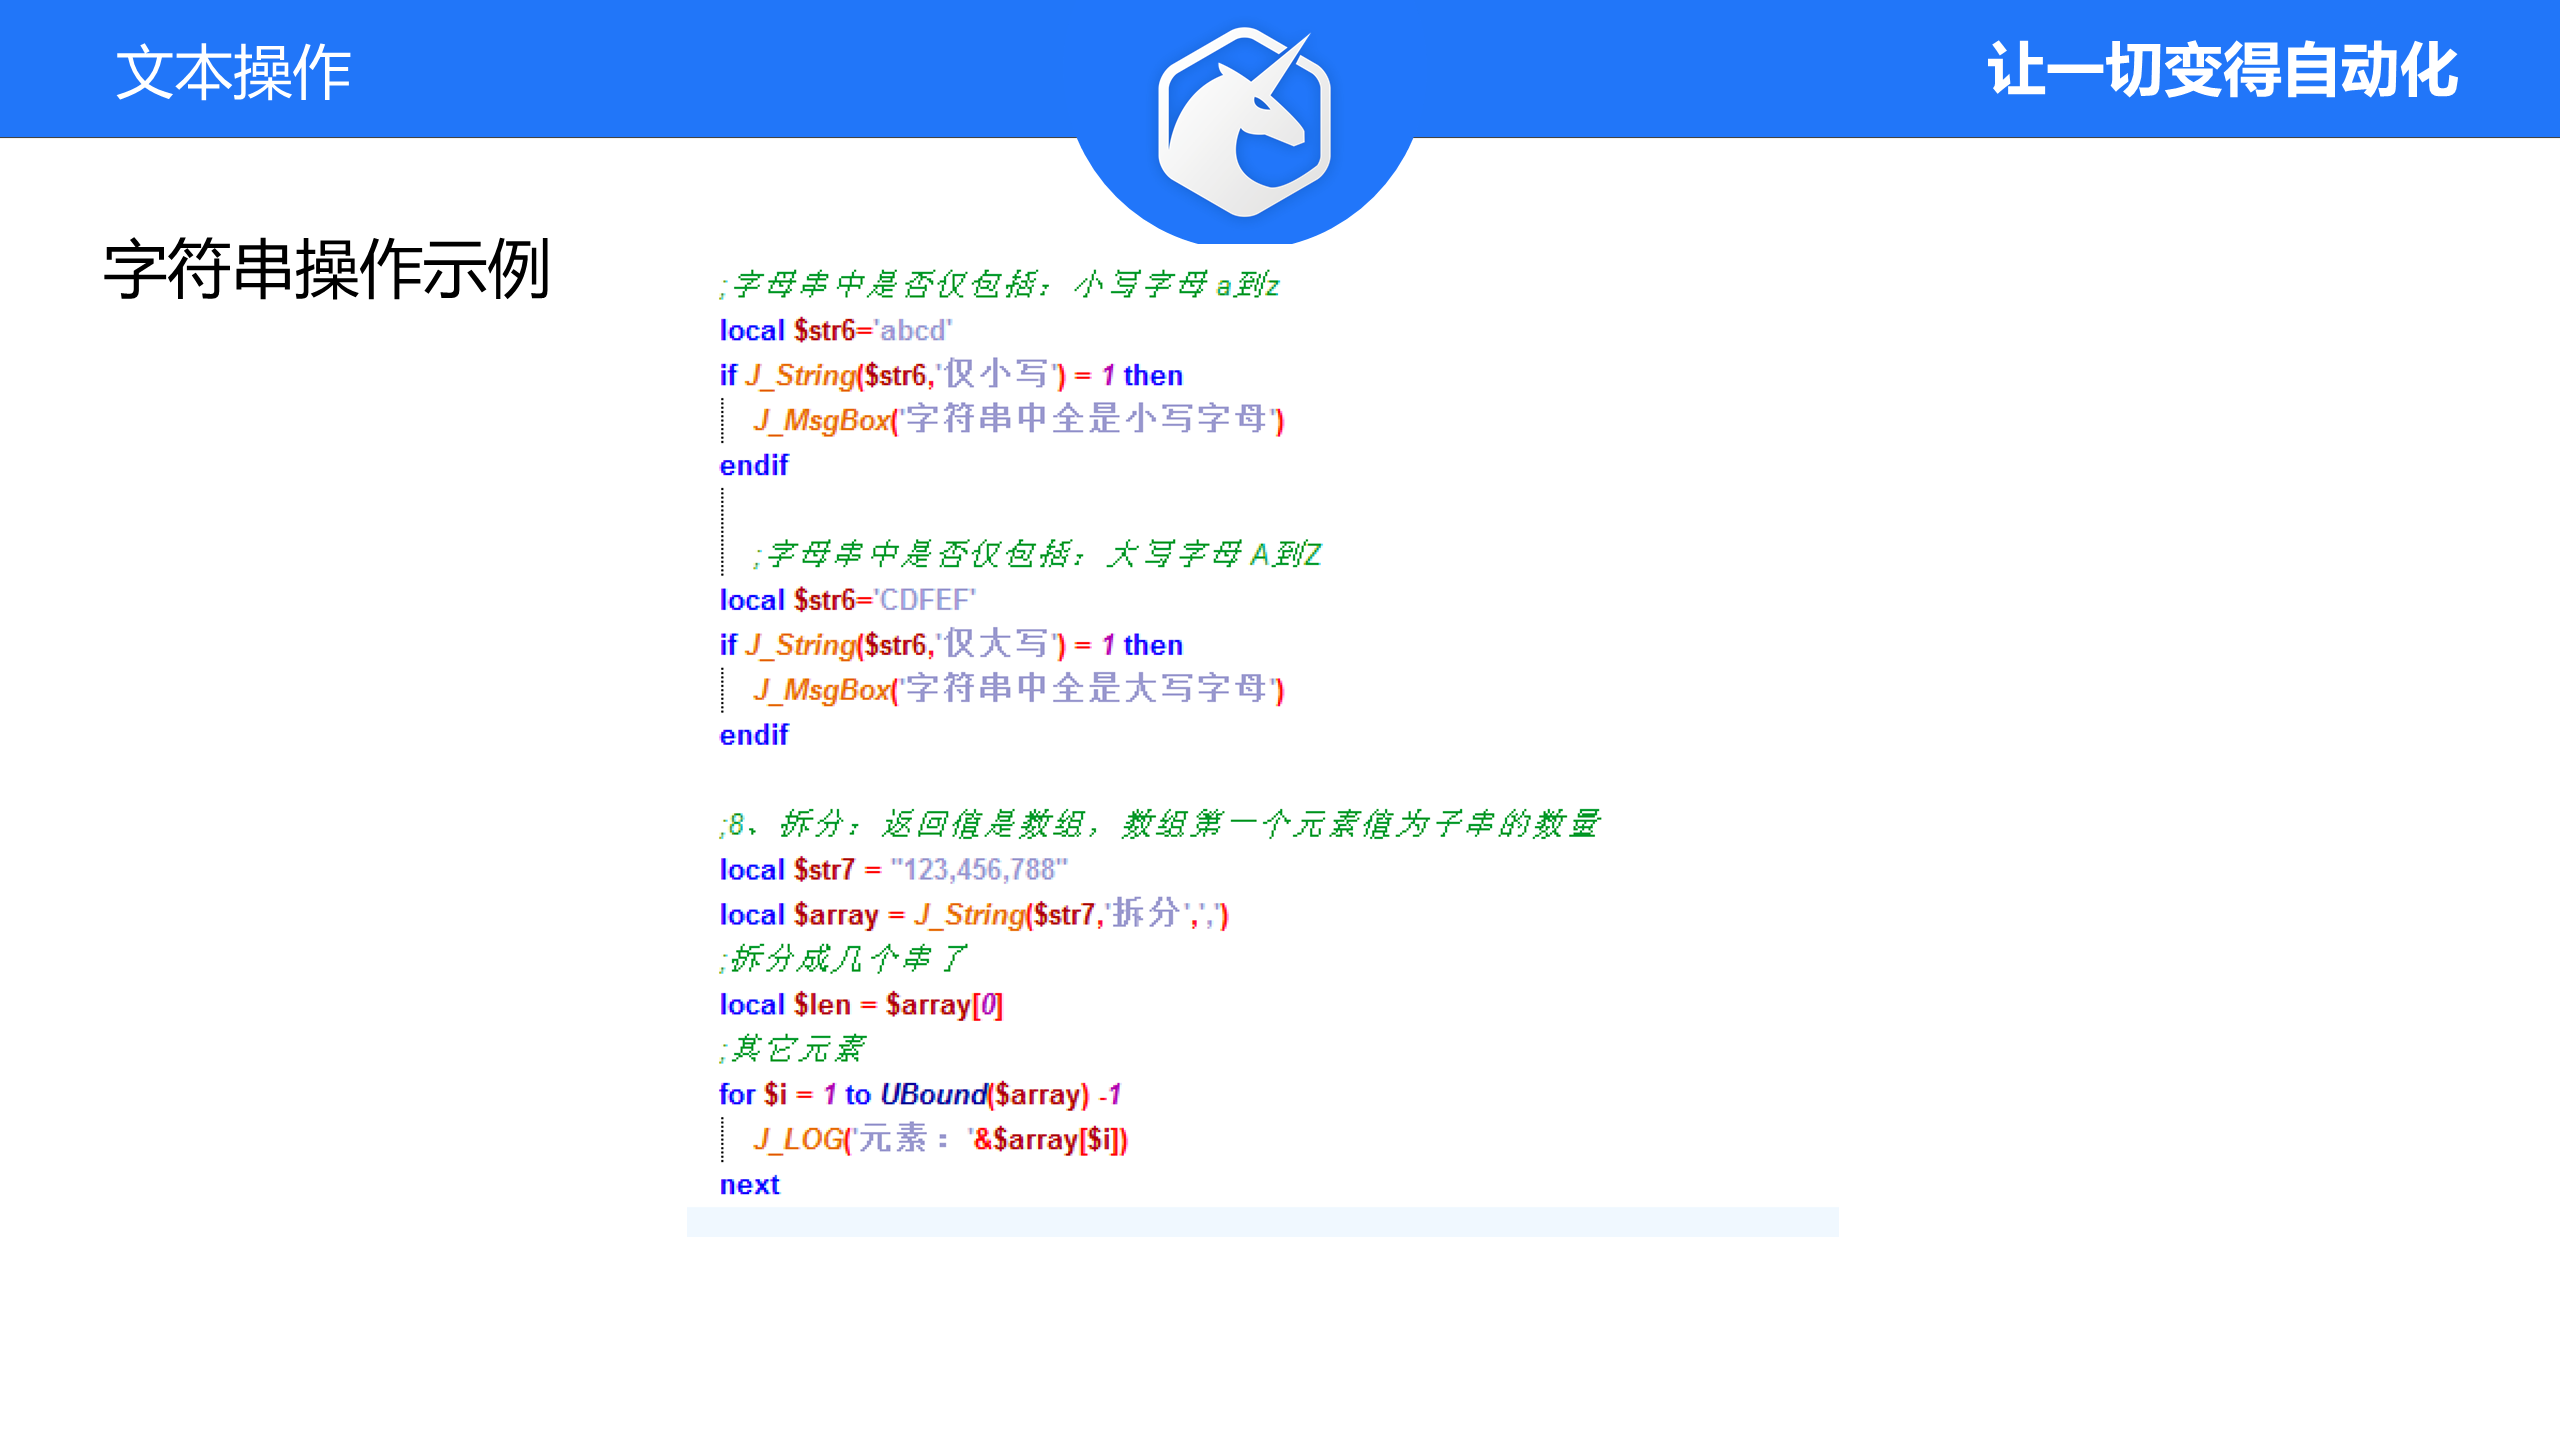
Task: Click the local $len = $array[0] line
Action: click(860, 1004)
